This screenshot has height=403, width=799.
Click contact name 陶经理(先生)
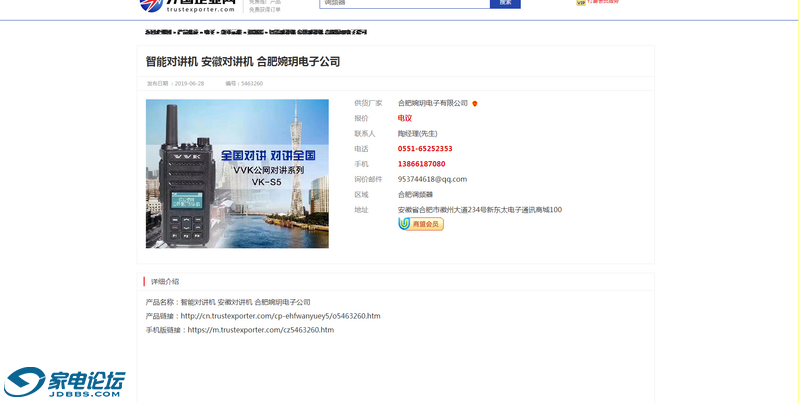tap(417, 133)
